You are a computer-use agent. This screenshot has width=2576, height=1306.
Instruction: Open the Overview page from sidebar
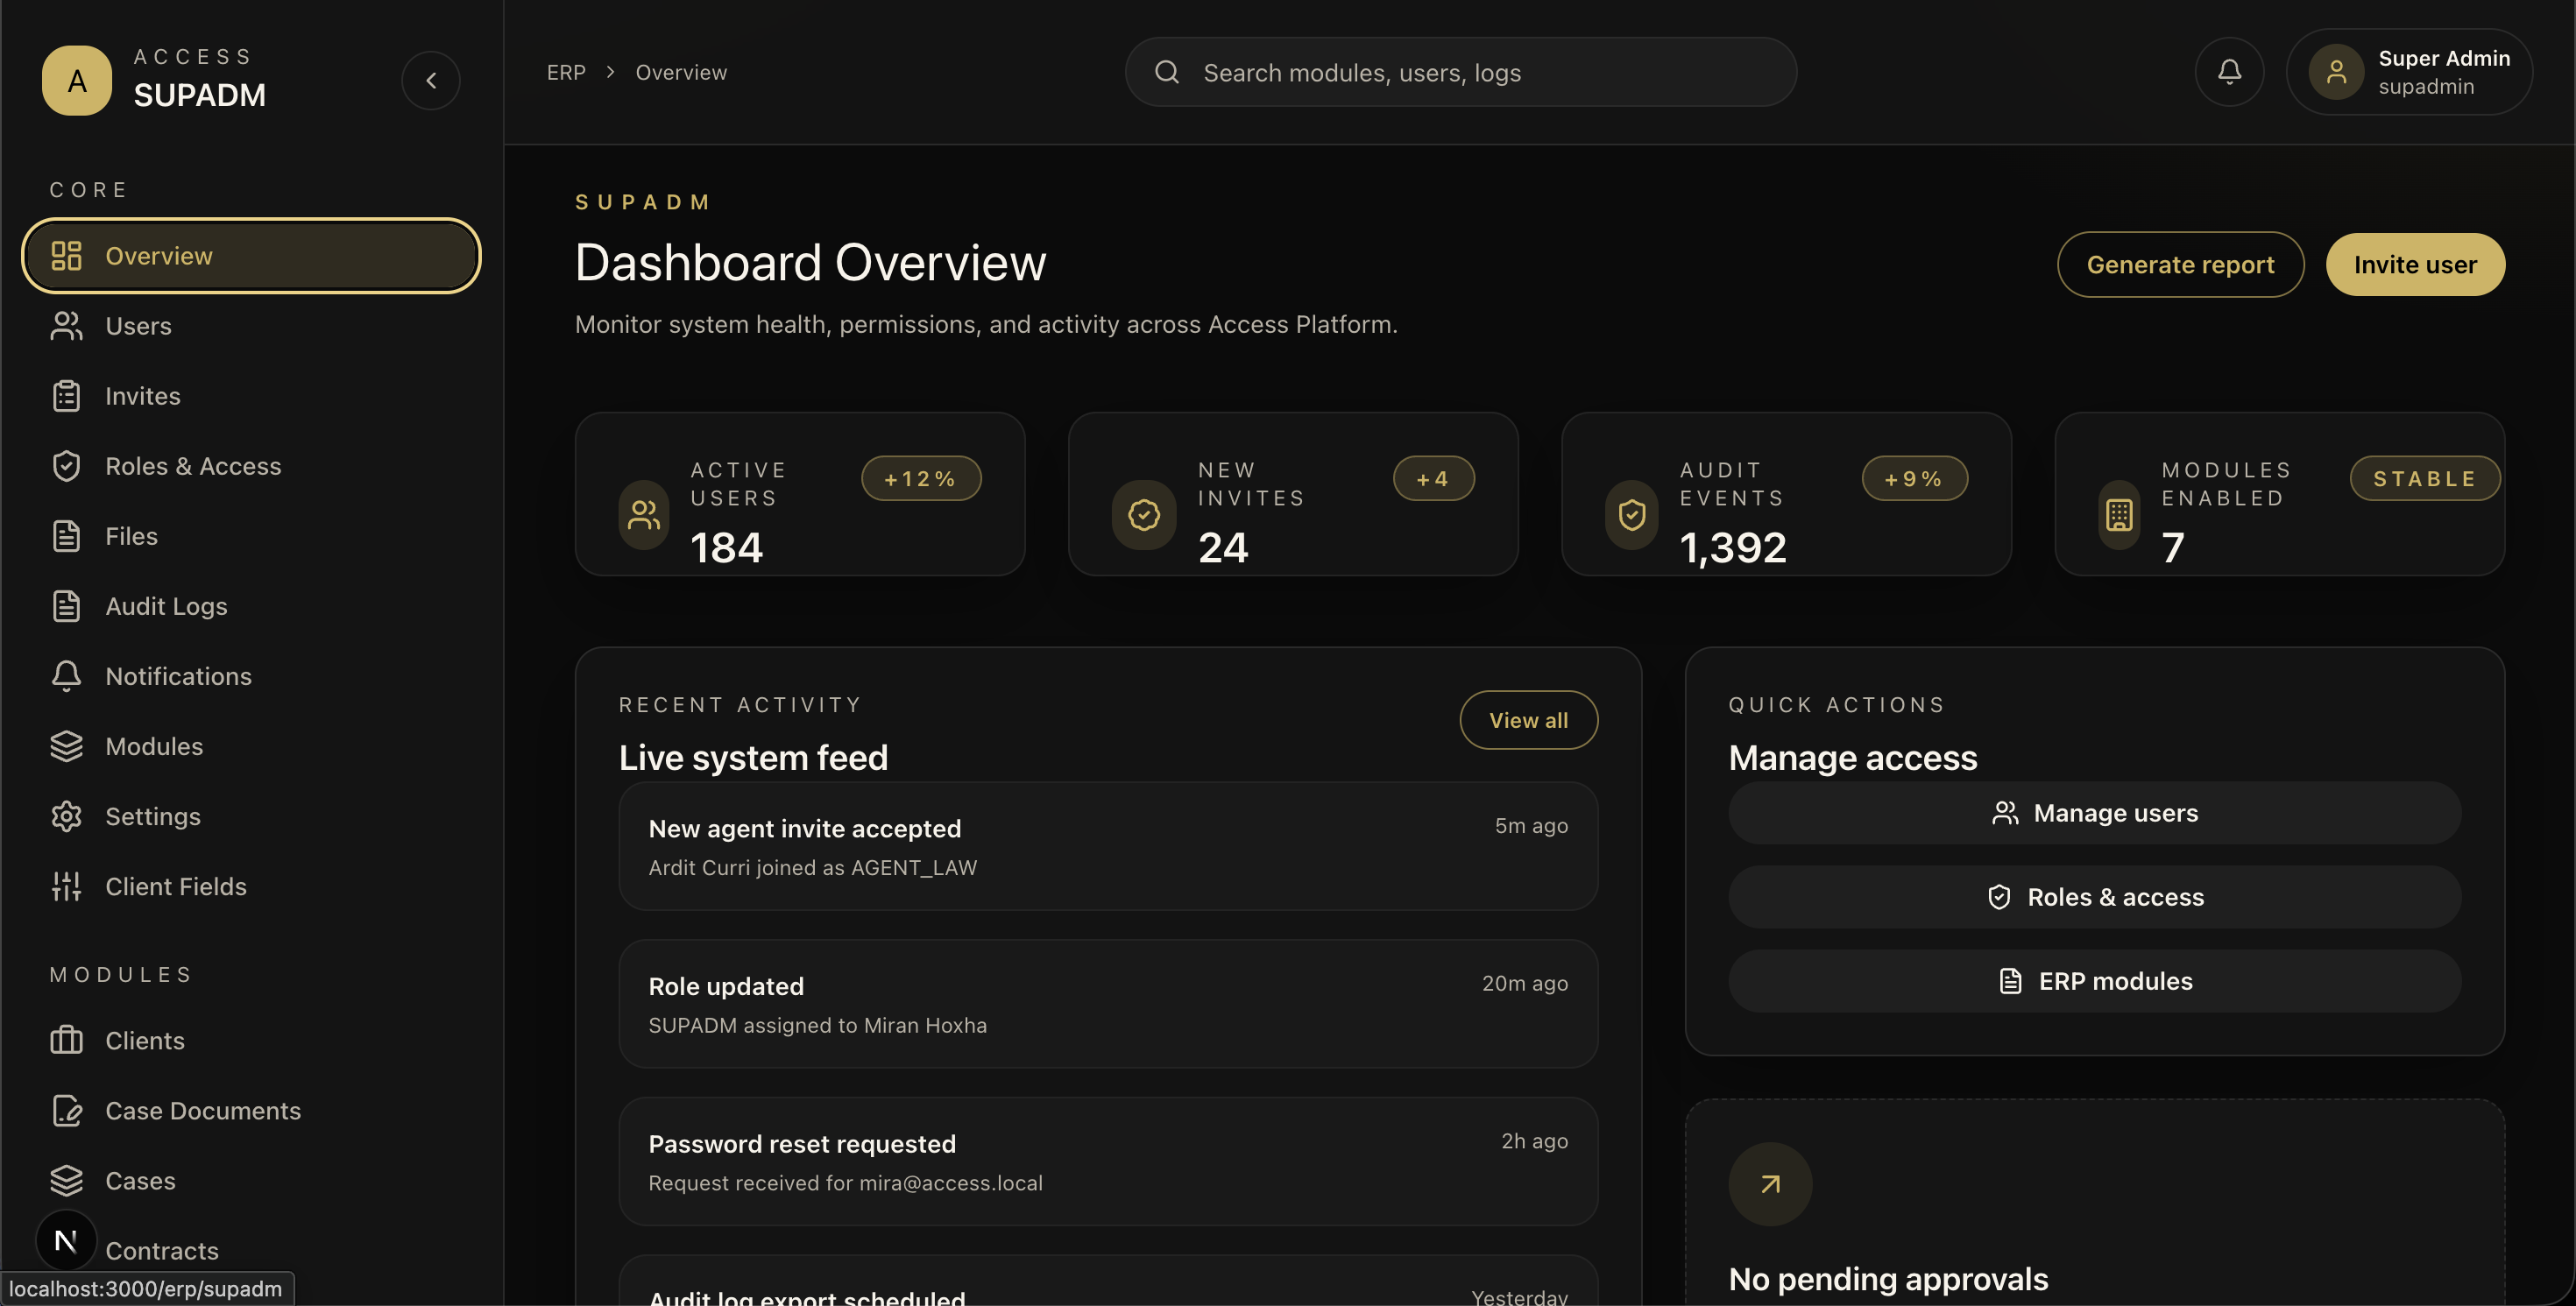point(251,256)
